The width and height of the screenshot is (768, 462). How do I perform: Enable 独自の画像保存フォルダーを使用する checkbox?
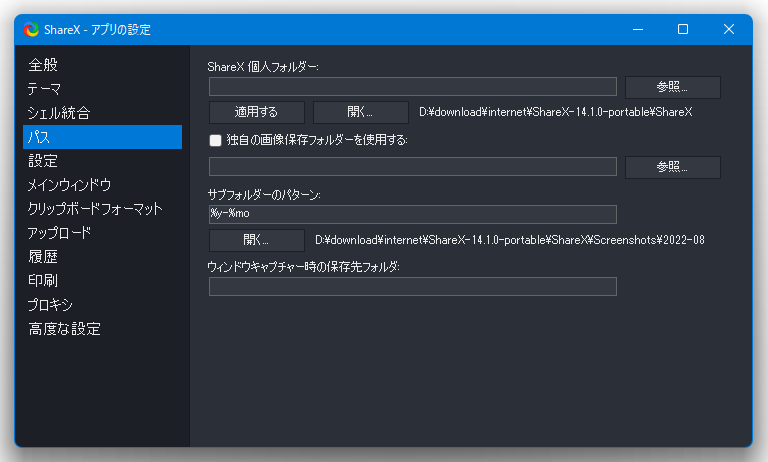216,141
